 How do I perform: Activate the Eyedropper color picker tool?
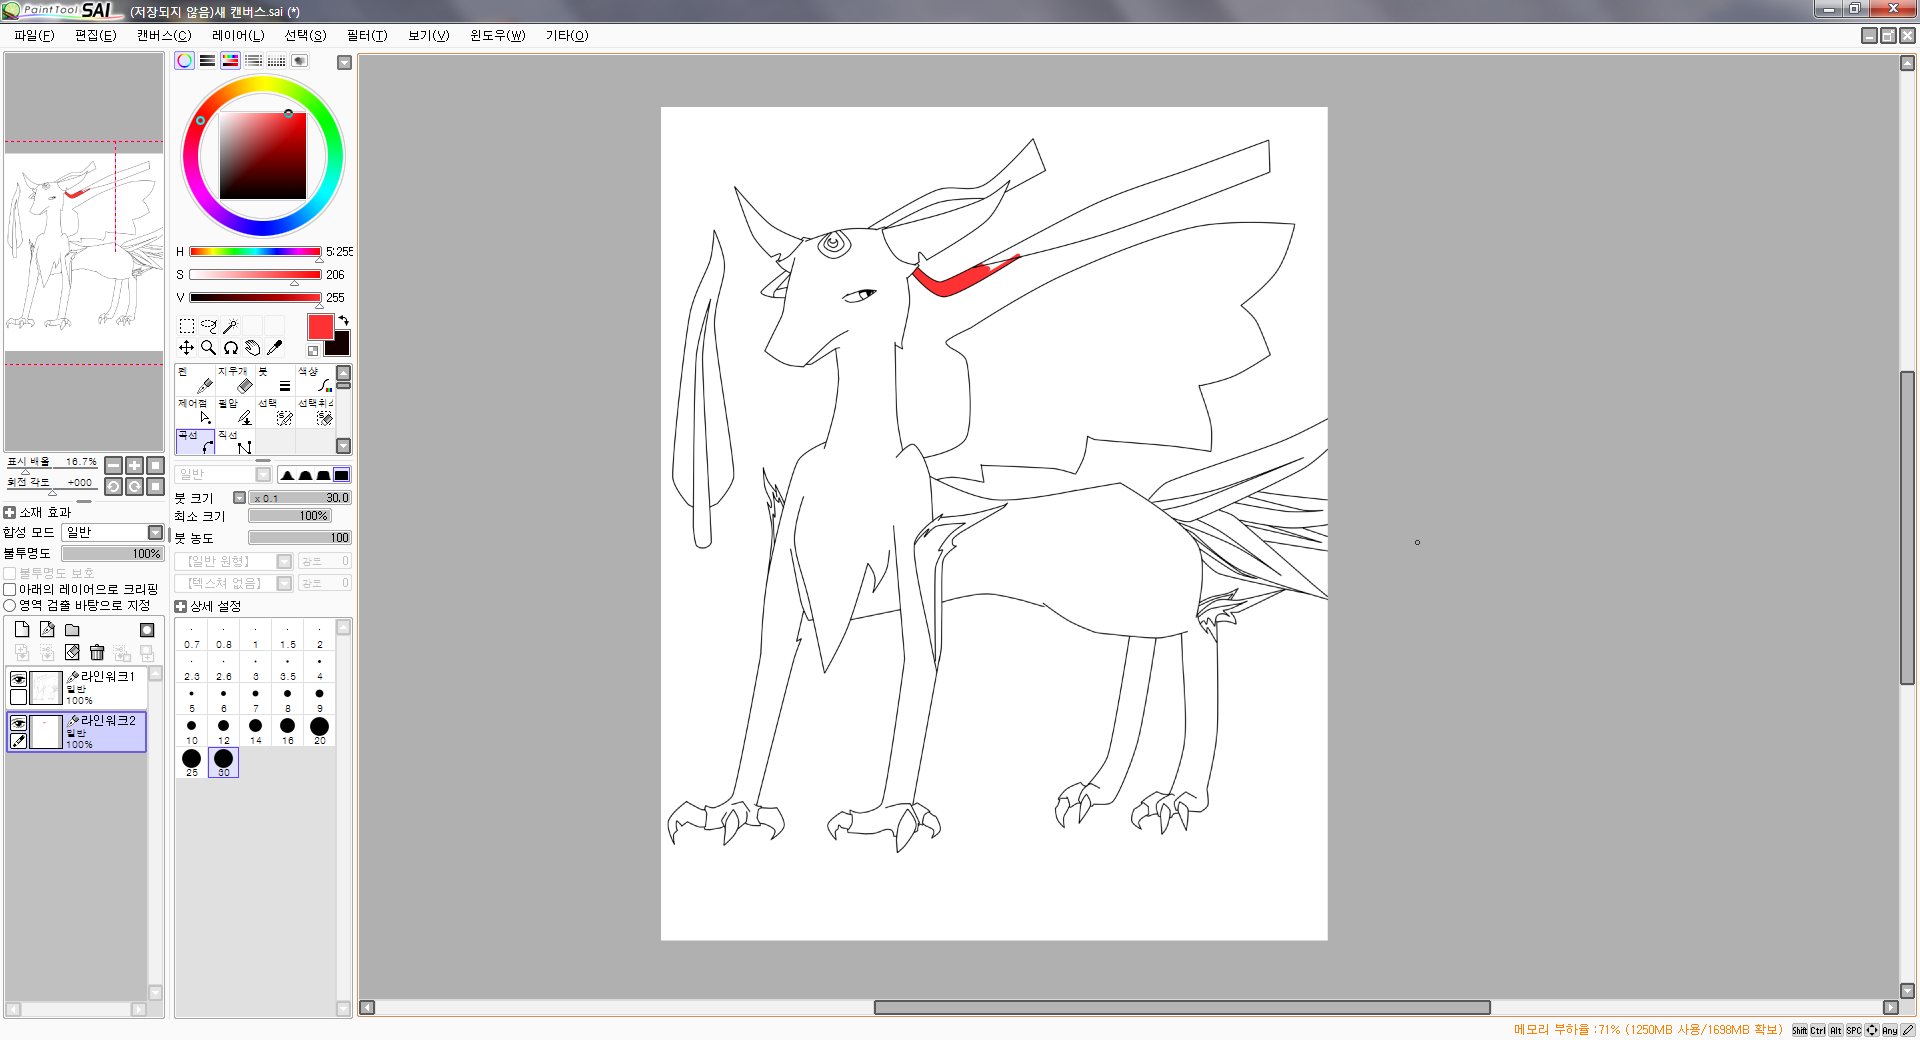click(275, 348)
